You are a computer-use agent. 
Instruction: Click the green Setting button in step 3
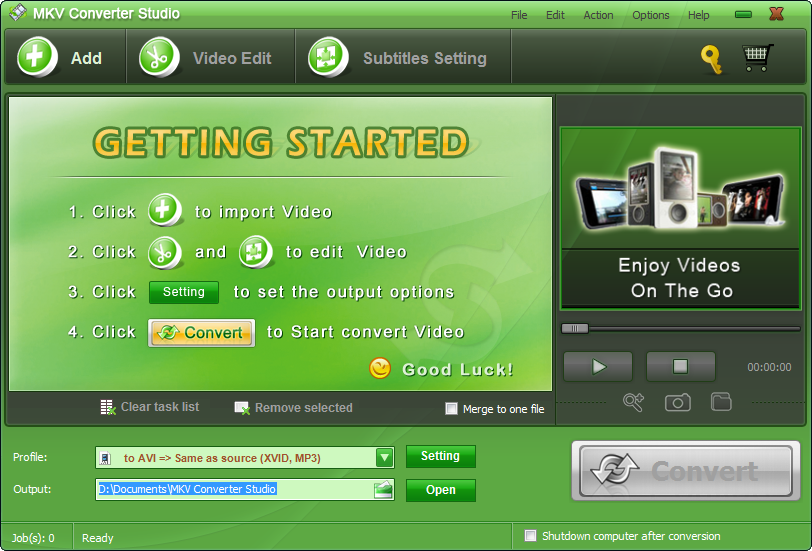(x=184, y=292)
